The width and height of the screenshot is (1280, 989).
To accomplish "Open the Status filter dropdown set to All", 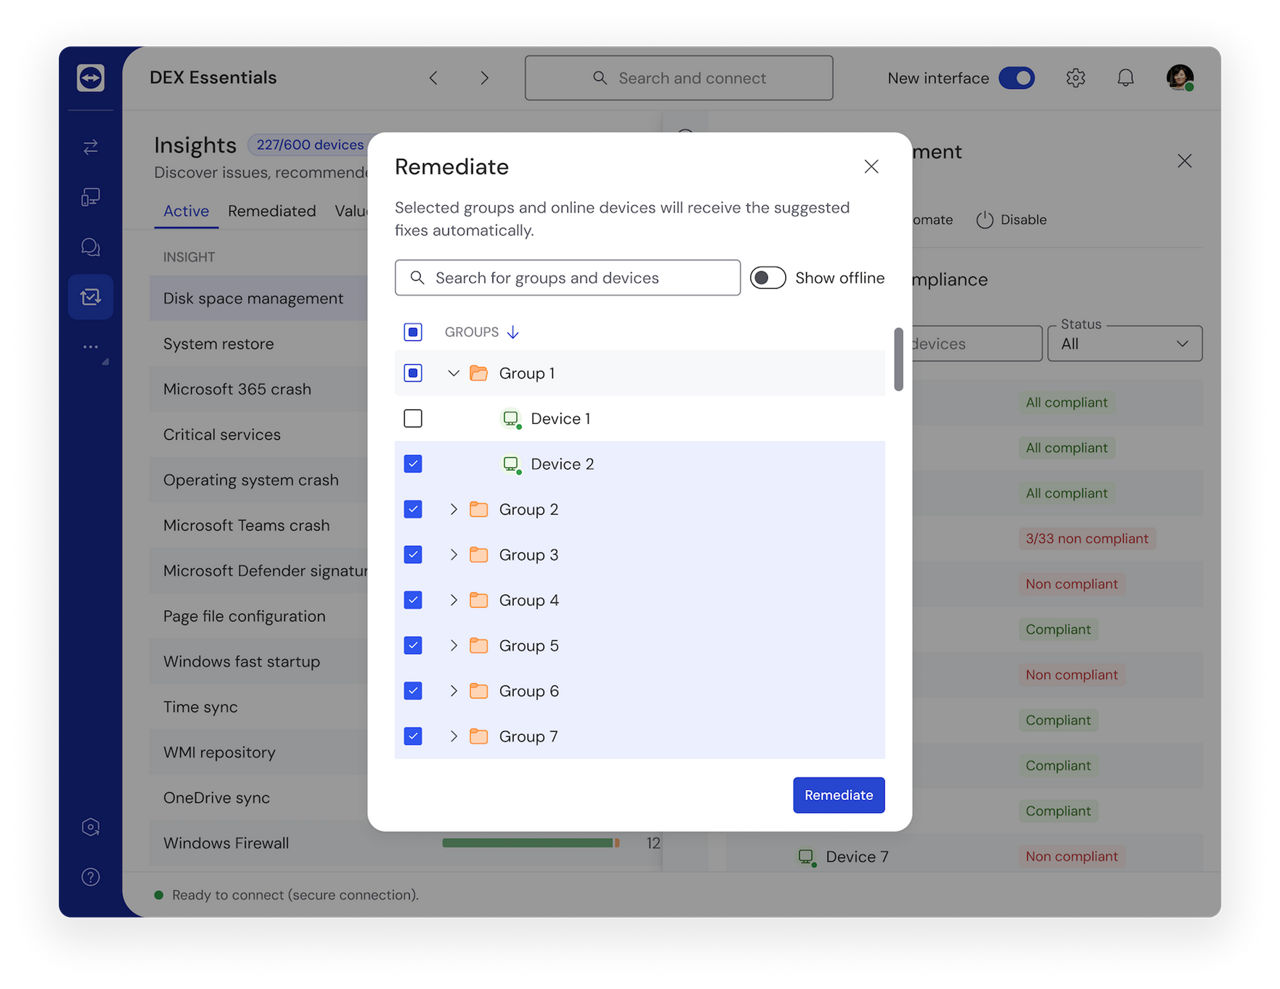I will pyautogui.click(x=1124, y=343).
